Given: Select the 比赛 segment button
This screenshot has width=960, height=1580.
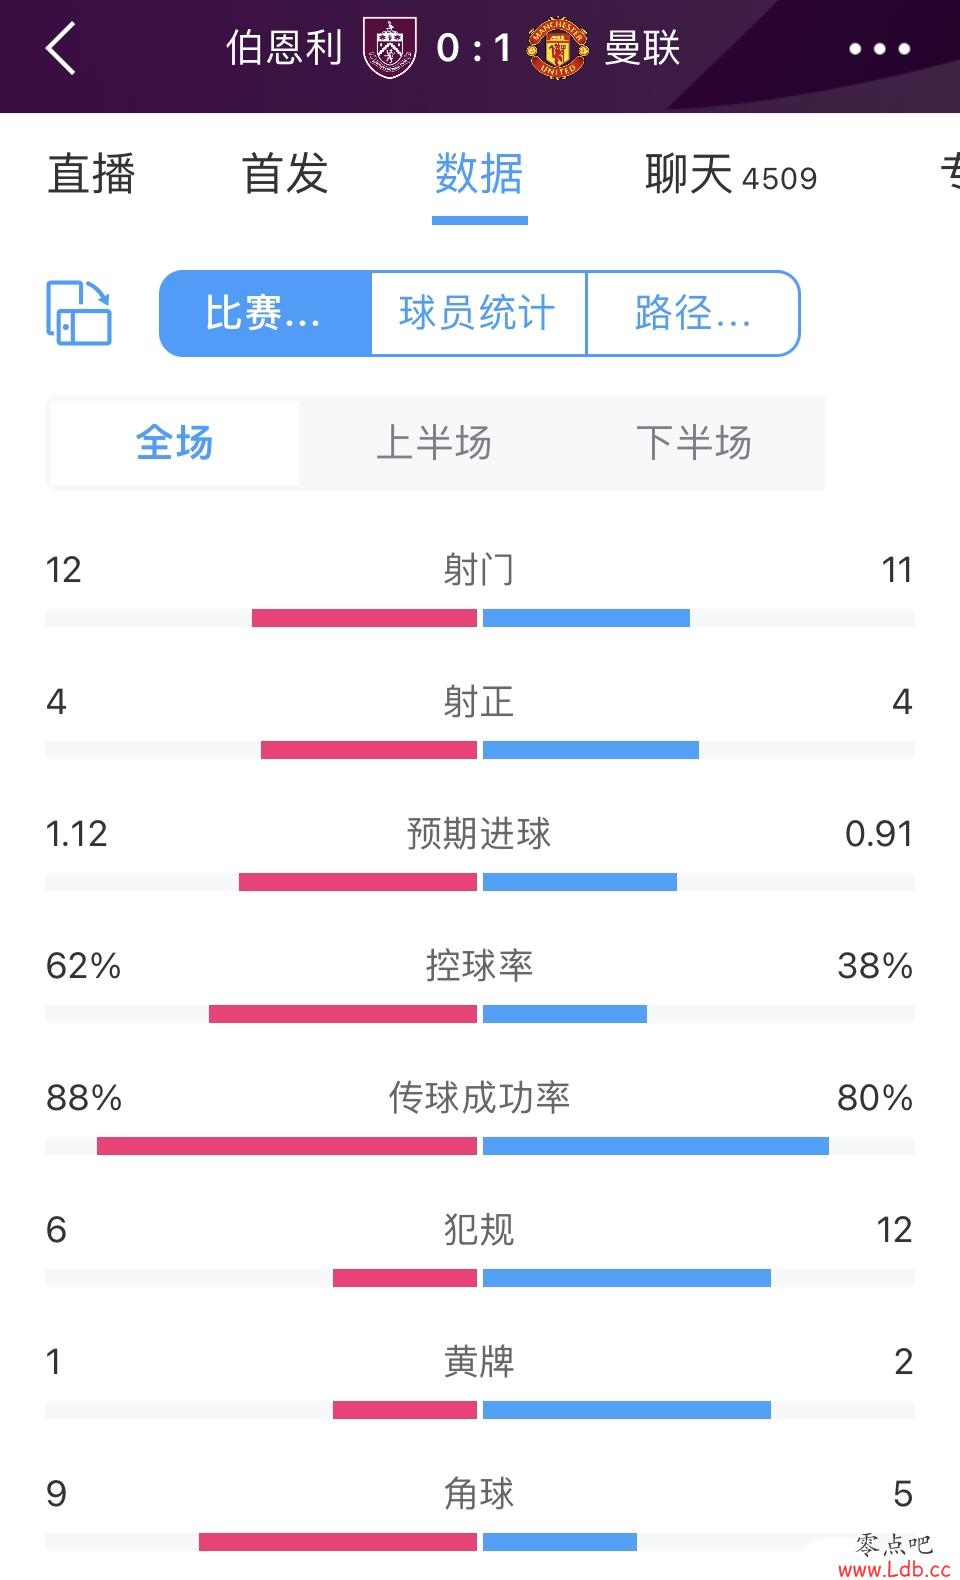Looking at the screenshot, I should (x=265, y=313).
